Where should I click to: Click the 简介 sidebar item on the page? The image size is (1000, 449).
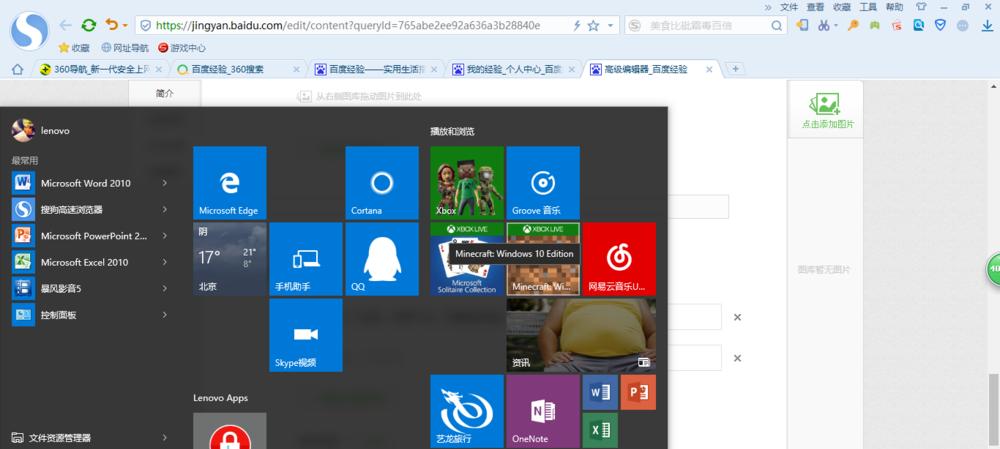(165, 93)
